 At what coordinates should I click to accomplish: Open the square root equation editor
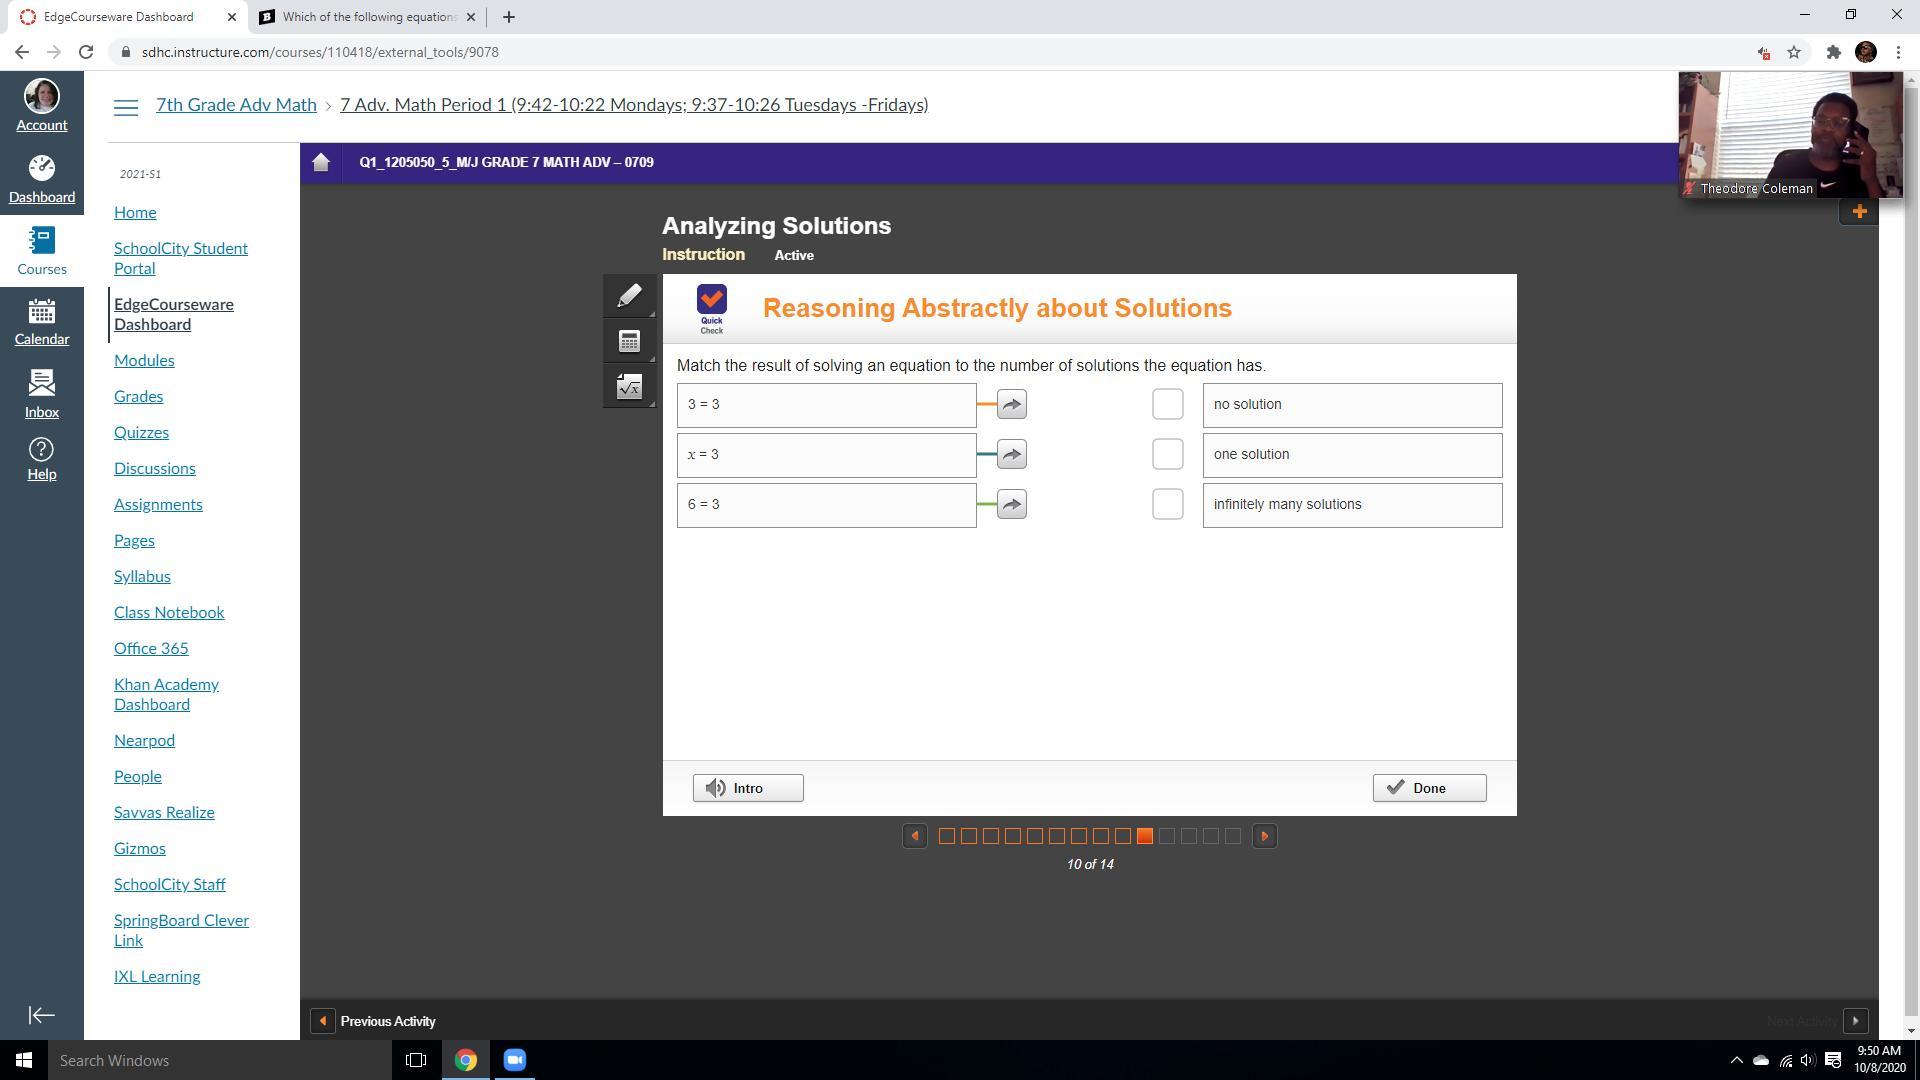(x=629, y=387)
